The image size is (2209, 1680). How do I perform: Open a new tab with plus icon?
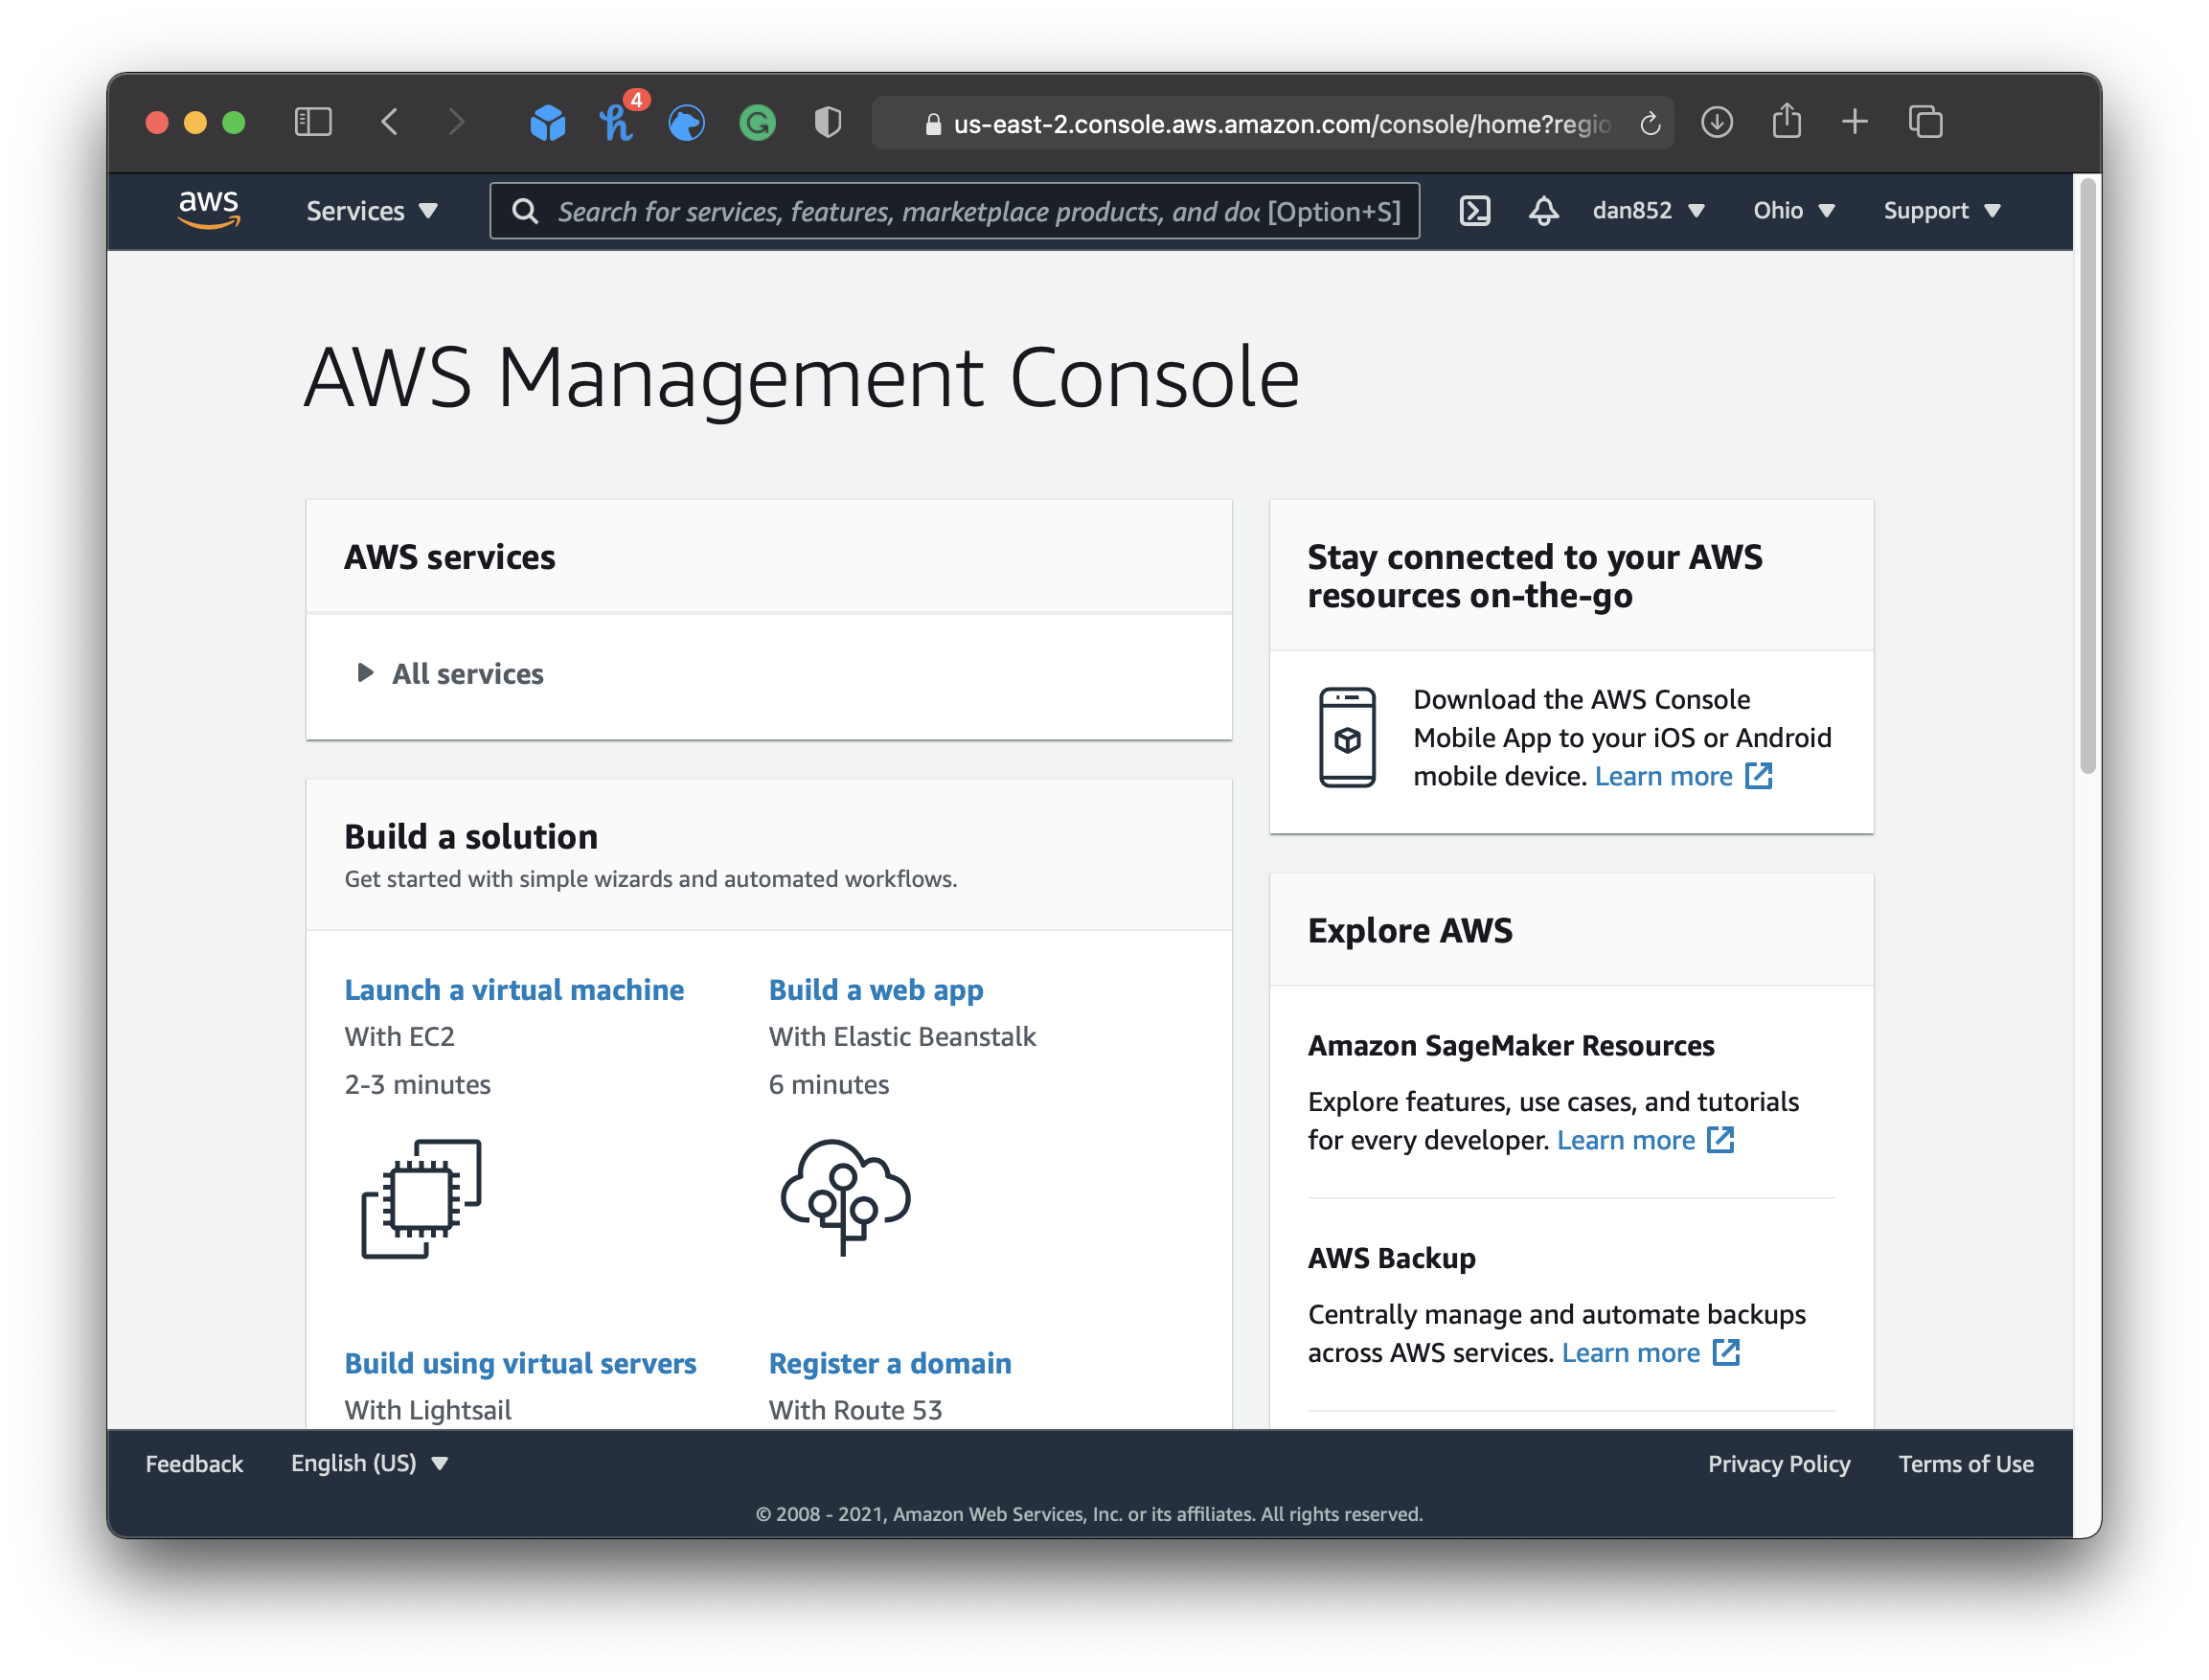pos(1854,122)
